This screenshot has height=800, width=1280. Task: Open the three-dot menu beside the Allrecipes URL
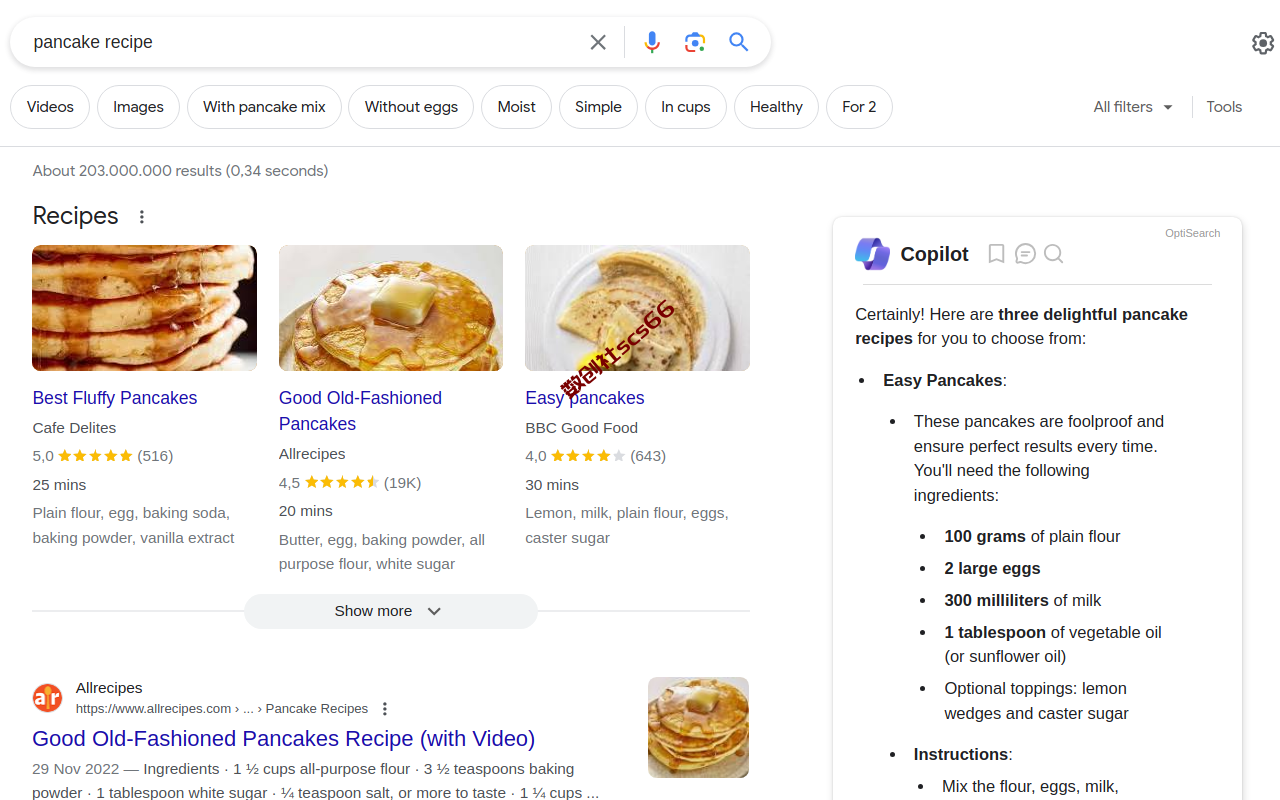point(385,709)
